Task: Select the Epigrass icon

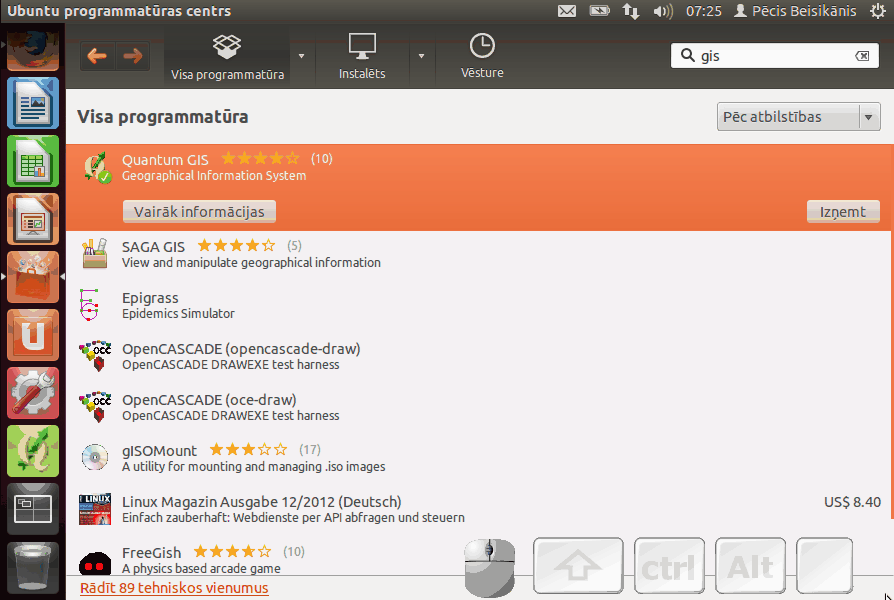Action: [90, 305]
